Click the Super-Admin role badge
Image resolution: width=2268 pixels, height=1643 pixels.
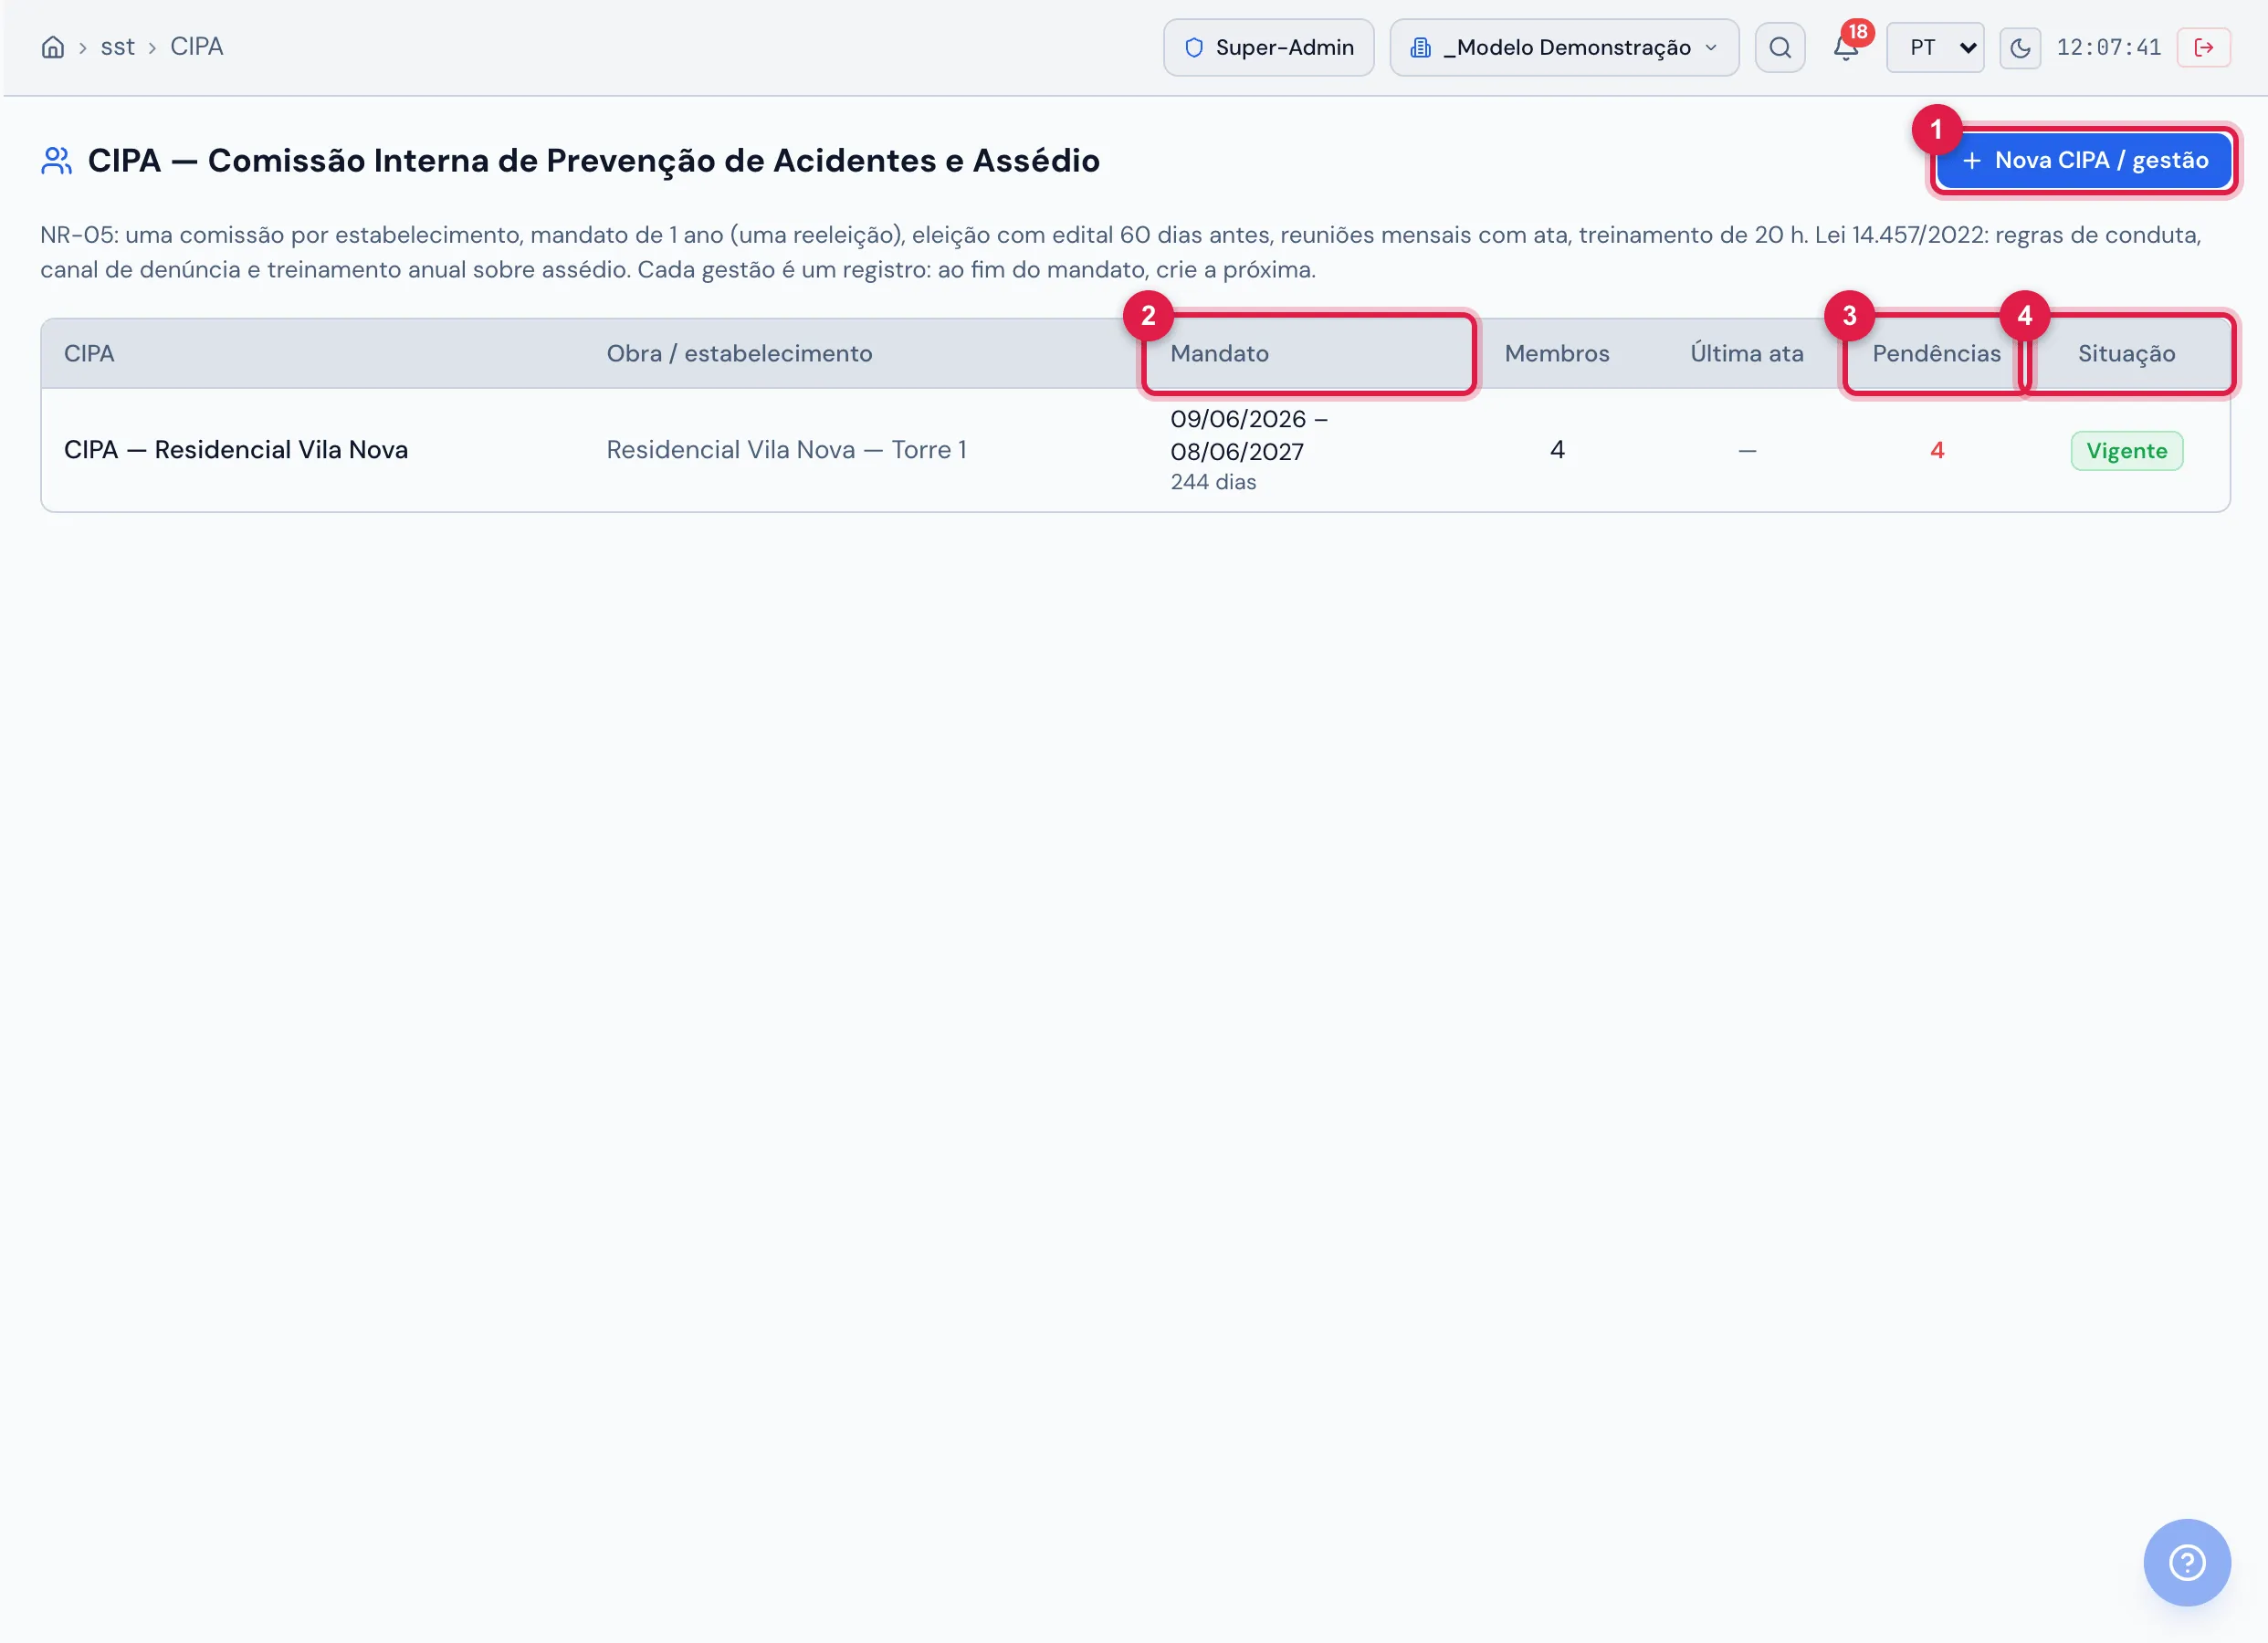click(1268, 47)
